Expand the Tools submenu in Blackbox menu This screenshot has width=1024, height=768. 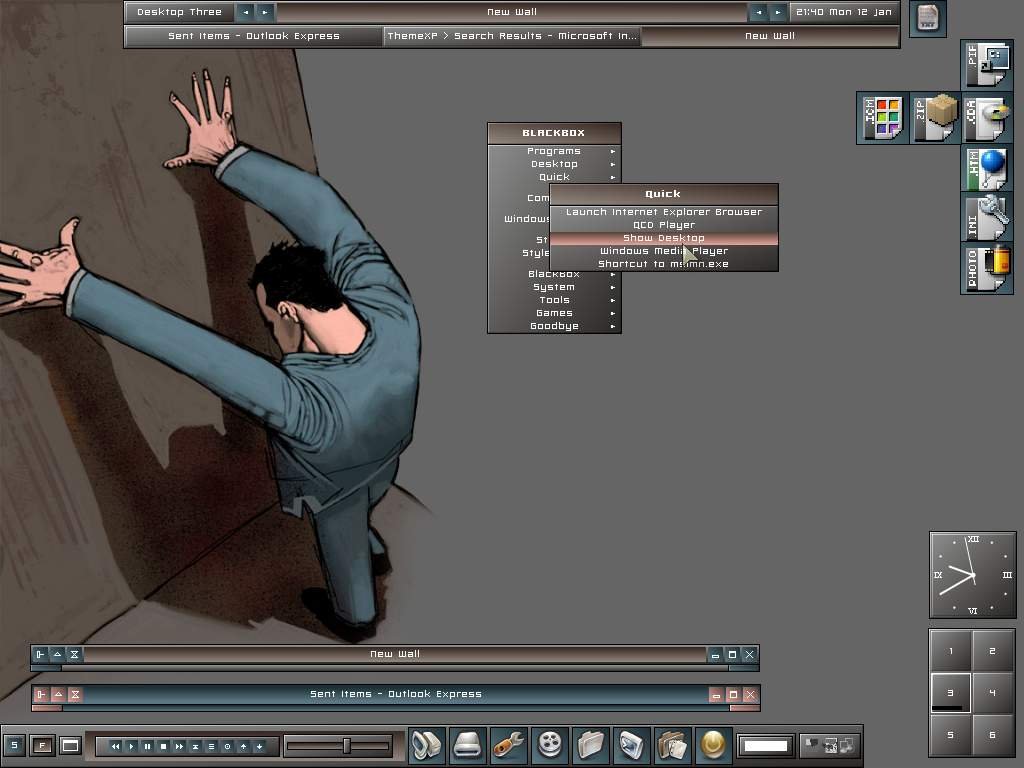554,300
